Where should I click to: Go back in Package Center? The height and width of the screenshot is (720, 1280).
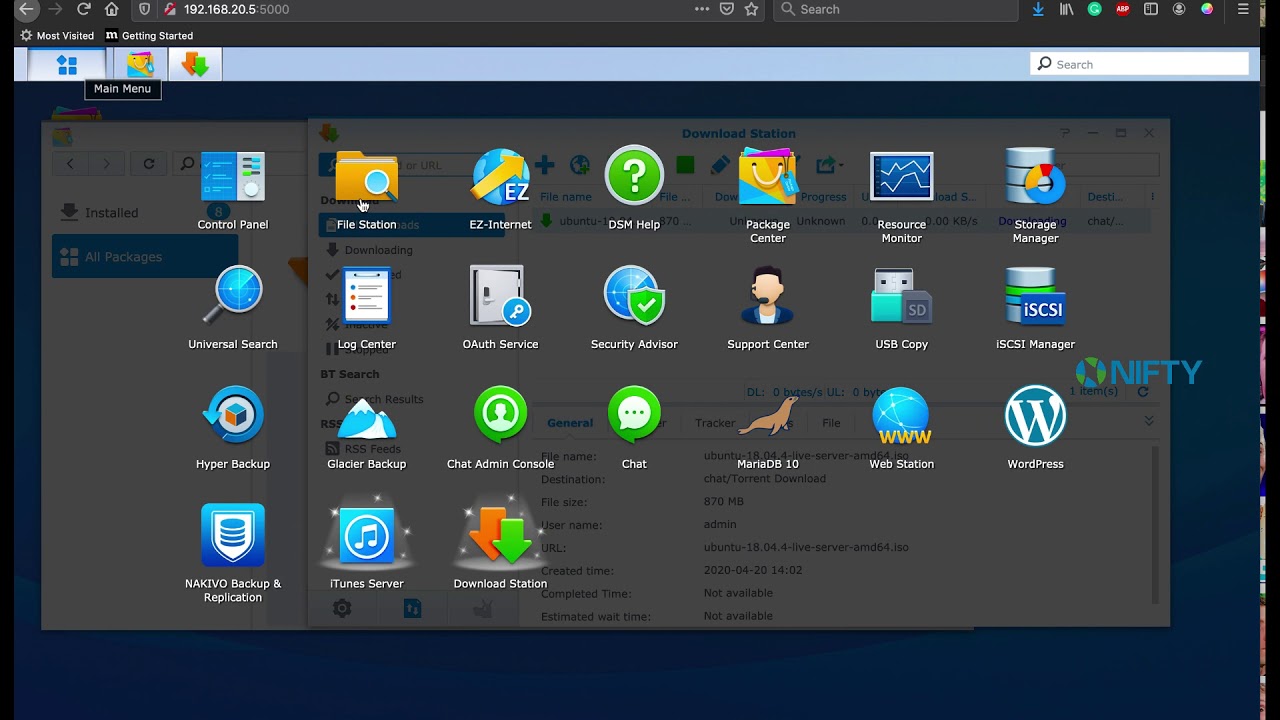tap(70, 164)
